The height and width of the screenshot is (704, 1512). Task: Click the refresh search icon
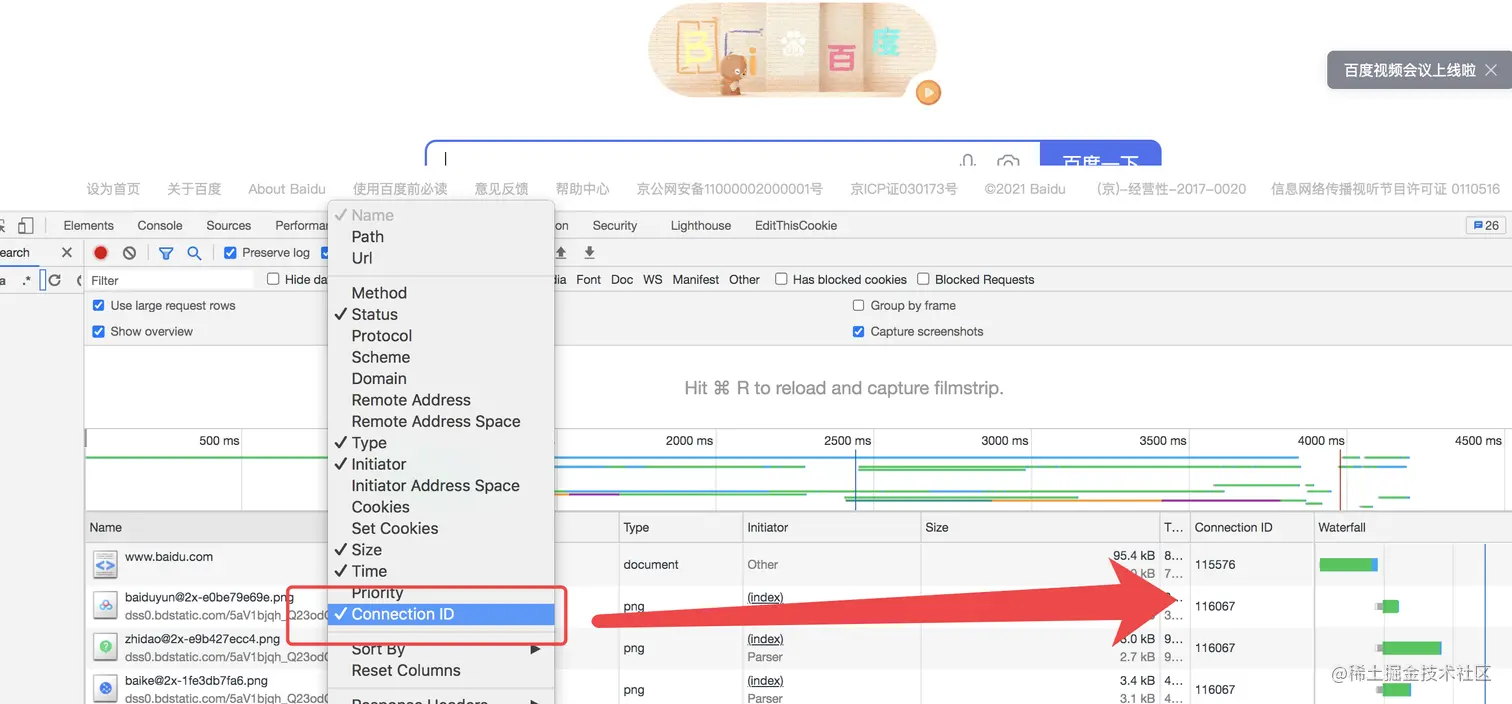click(55, 281)
